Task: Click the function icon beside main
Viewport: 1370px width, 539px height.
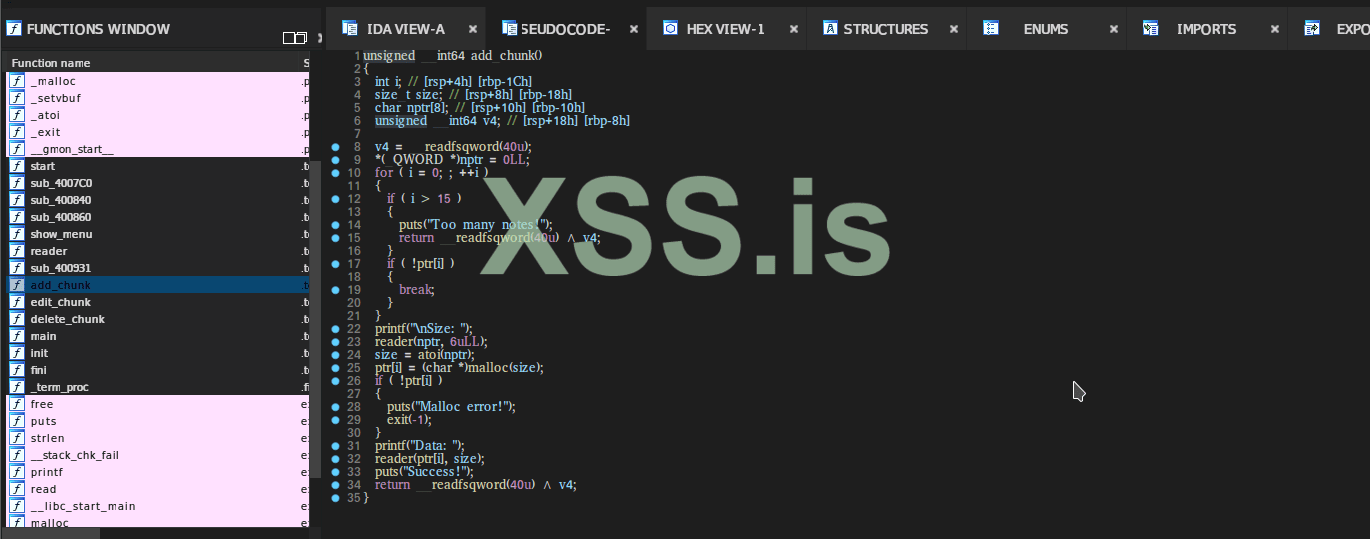Action: click(x=17, y=336)
